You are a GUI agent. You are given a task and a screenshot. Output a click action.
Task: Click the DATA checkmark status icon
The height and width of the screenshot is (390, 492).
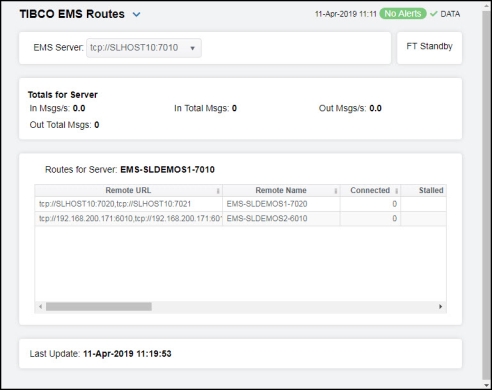(x=433, y=14)
